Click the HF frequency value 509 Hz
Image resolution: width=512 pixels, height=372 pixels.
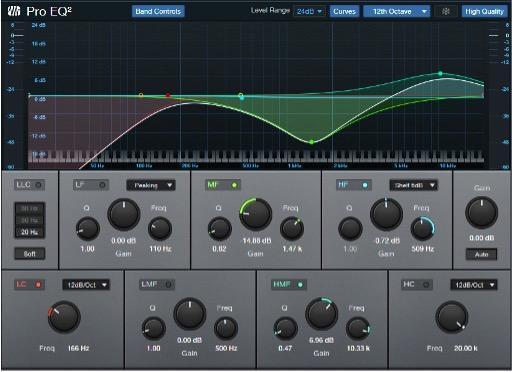[423, 249]
